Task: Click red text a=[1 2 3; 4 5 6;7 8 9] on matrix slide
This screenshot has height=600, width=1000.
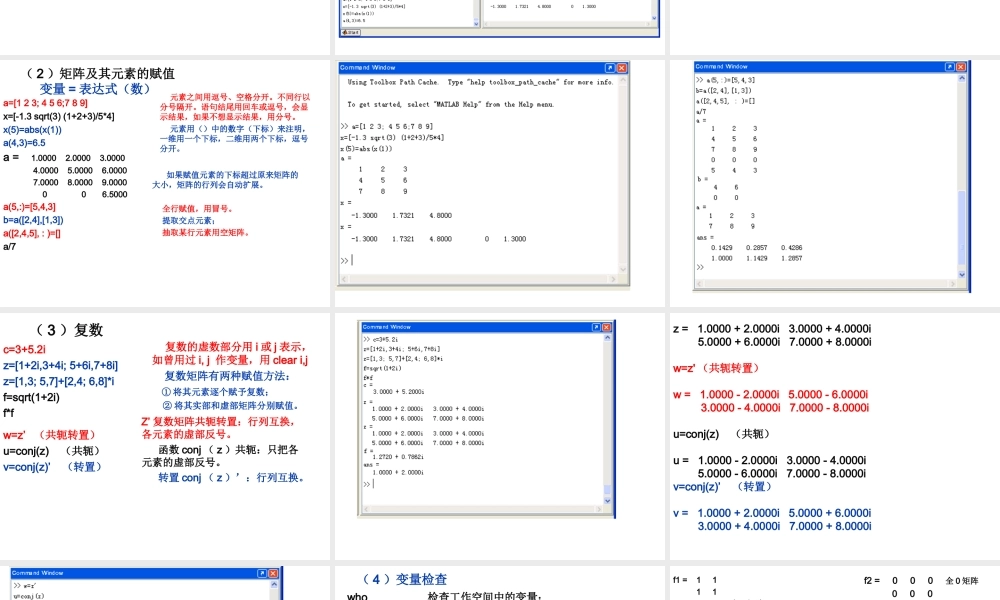Action: coord(45,103)
